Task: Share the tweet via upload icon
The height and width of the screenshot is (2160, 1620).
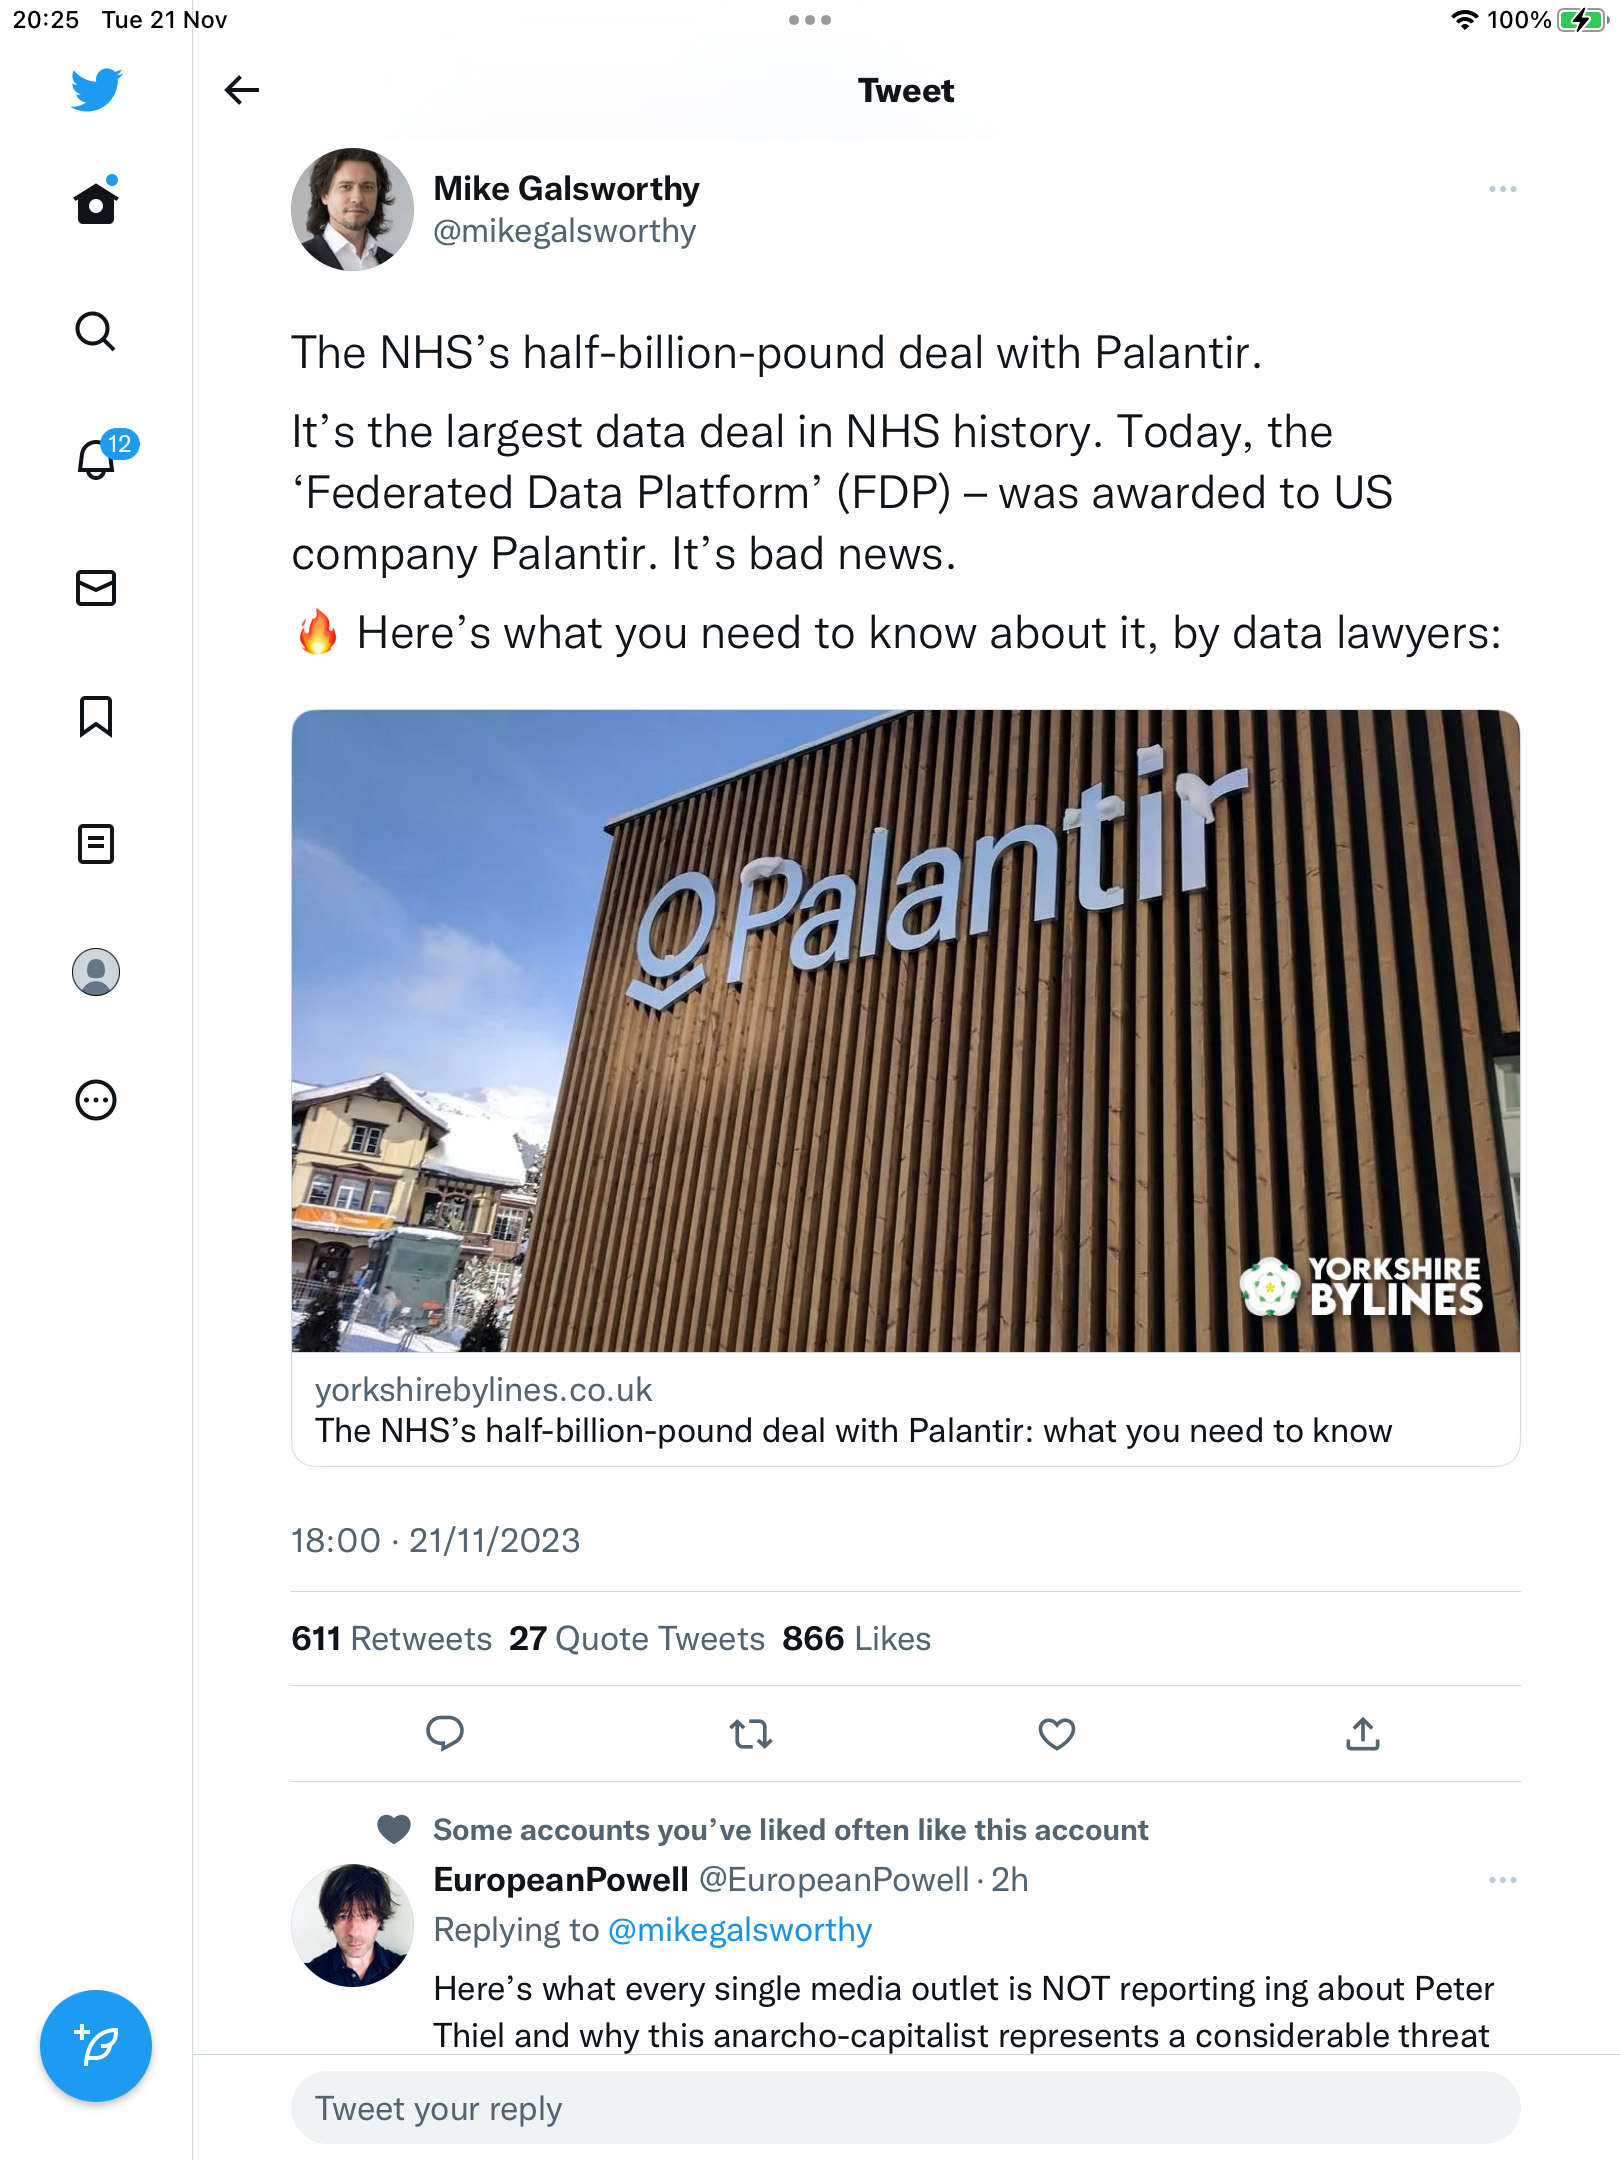Action: point(1363,1733)
